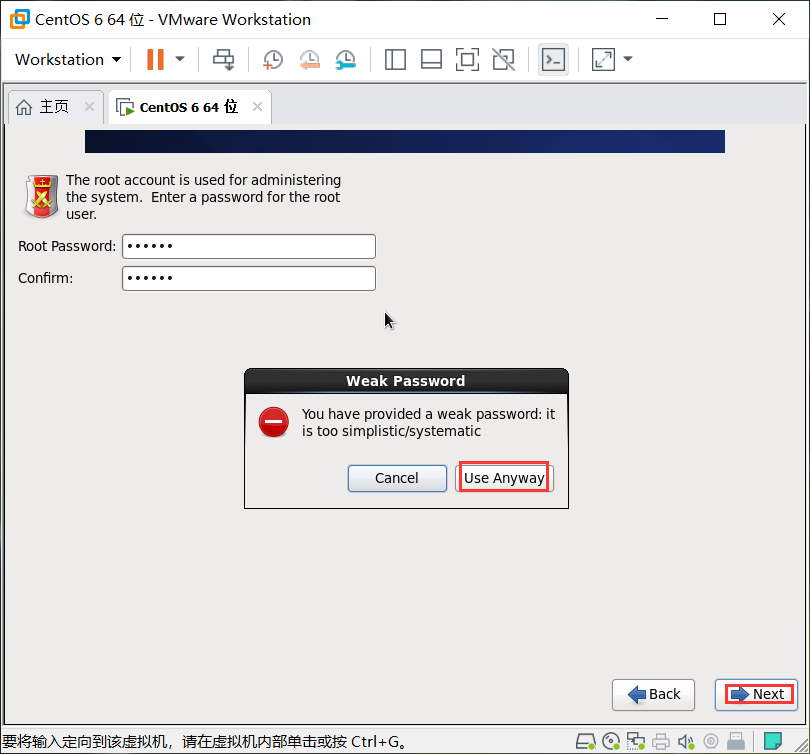Focus the Confirm password field

(248, 278)
